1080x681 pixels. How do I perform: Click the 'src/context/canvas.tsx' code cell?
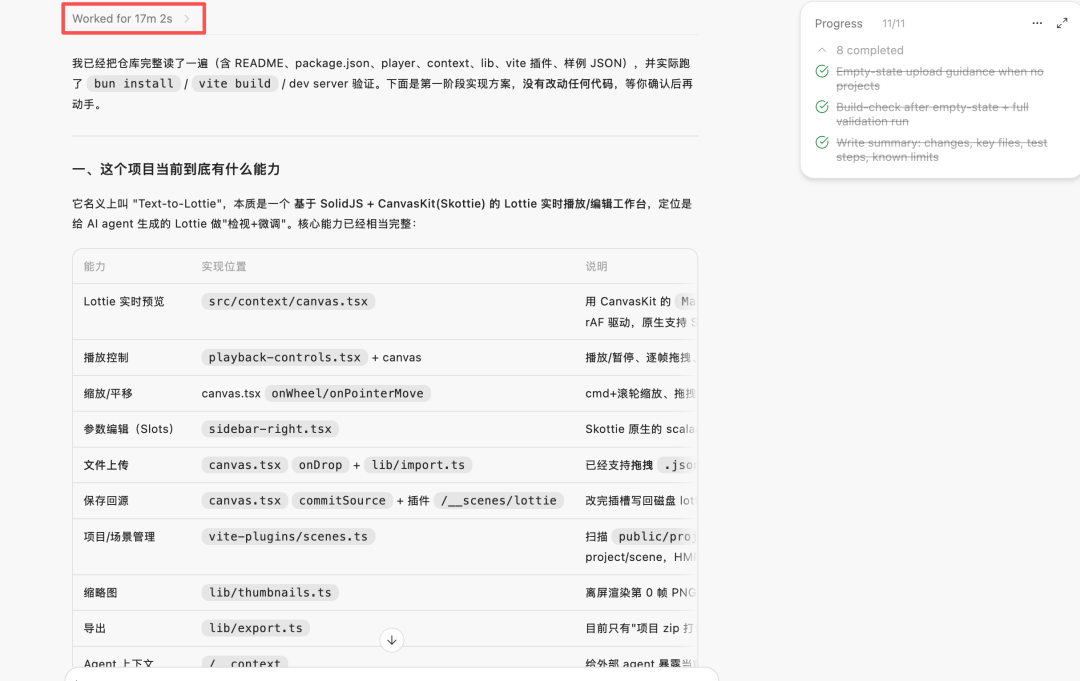pyautogui.click(x=288, y=302)
